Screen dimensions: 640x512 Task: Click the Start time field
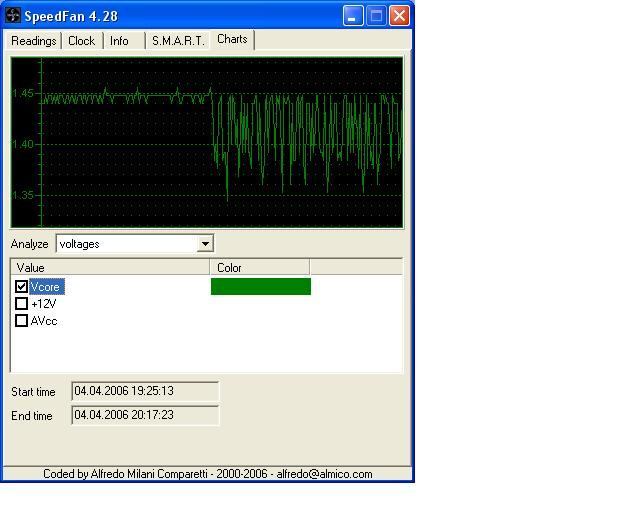(x=145, y=391)
